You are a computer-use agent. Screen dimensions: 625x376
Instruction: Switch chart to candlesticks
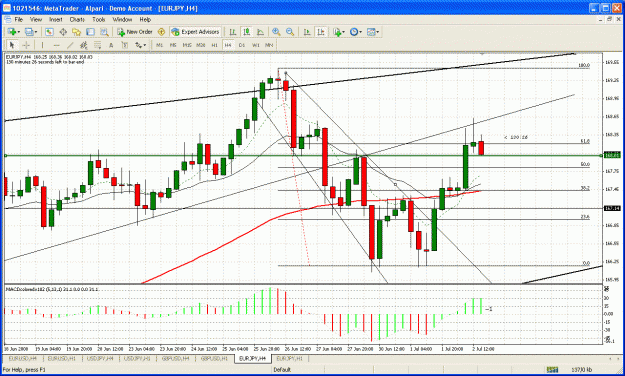pos(247,32)
